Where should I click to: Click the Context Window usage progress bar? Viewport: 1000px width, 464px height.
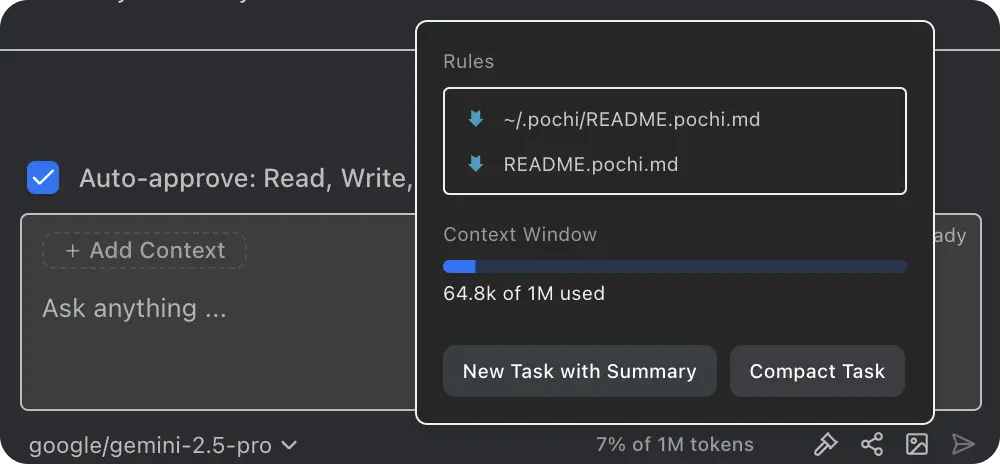pyautogui.click(x=675, y=266)
